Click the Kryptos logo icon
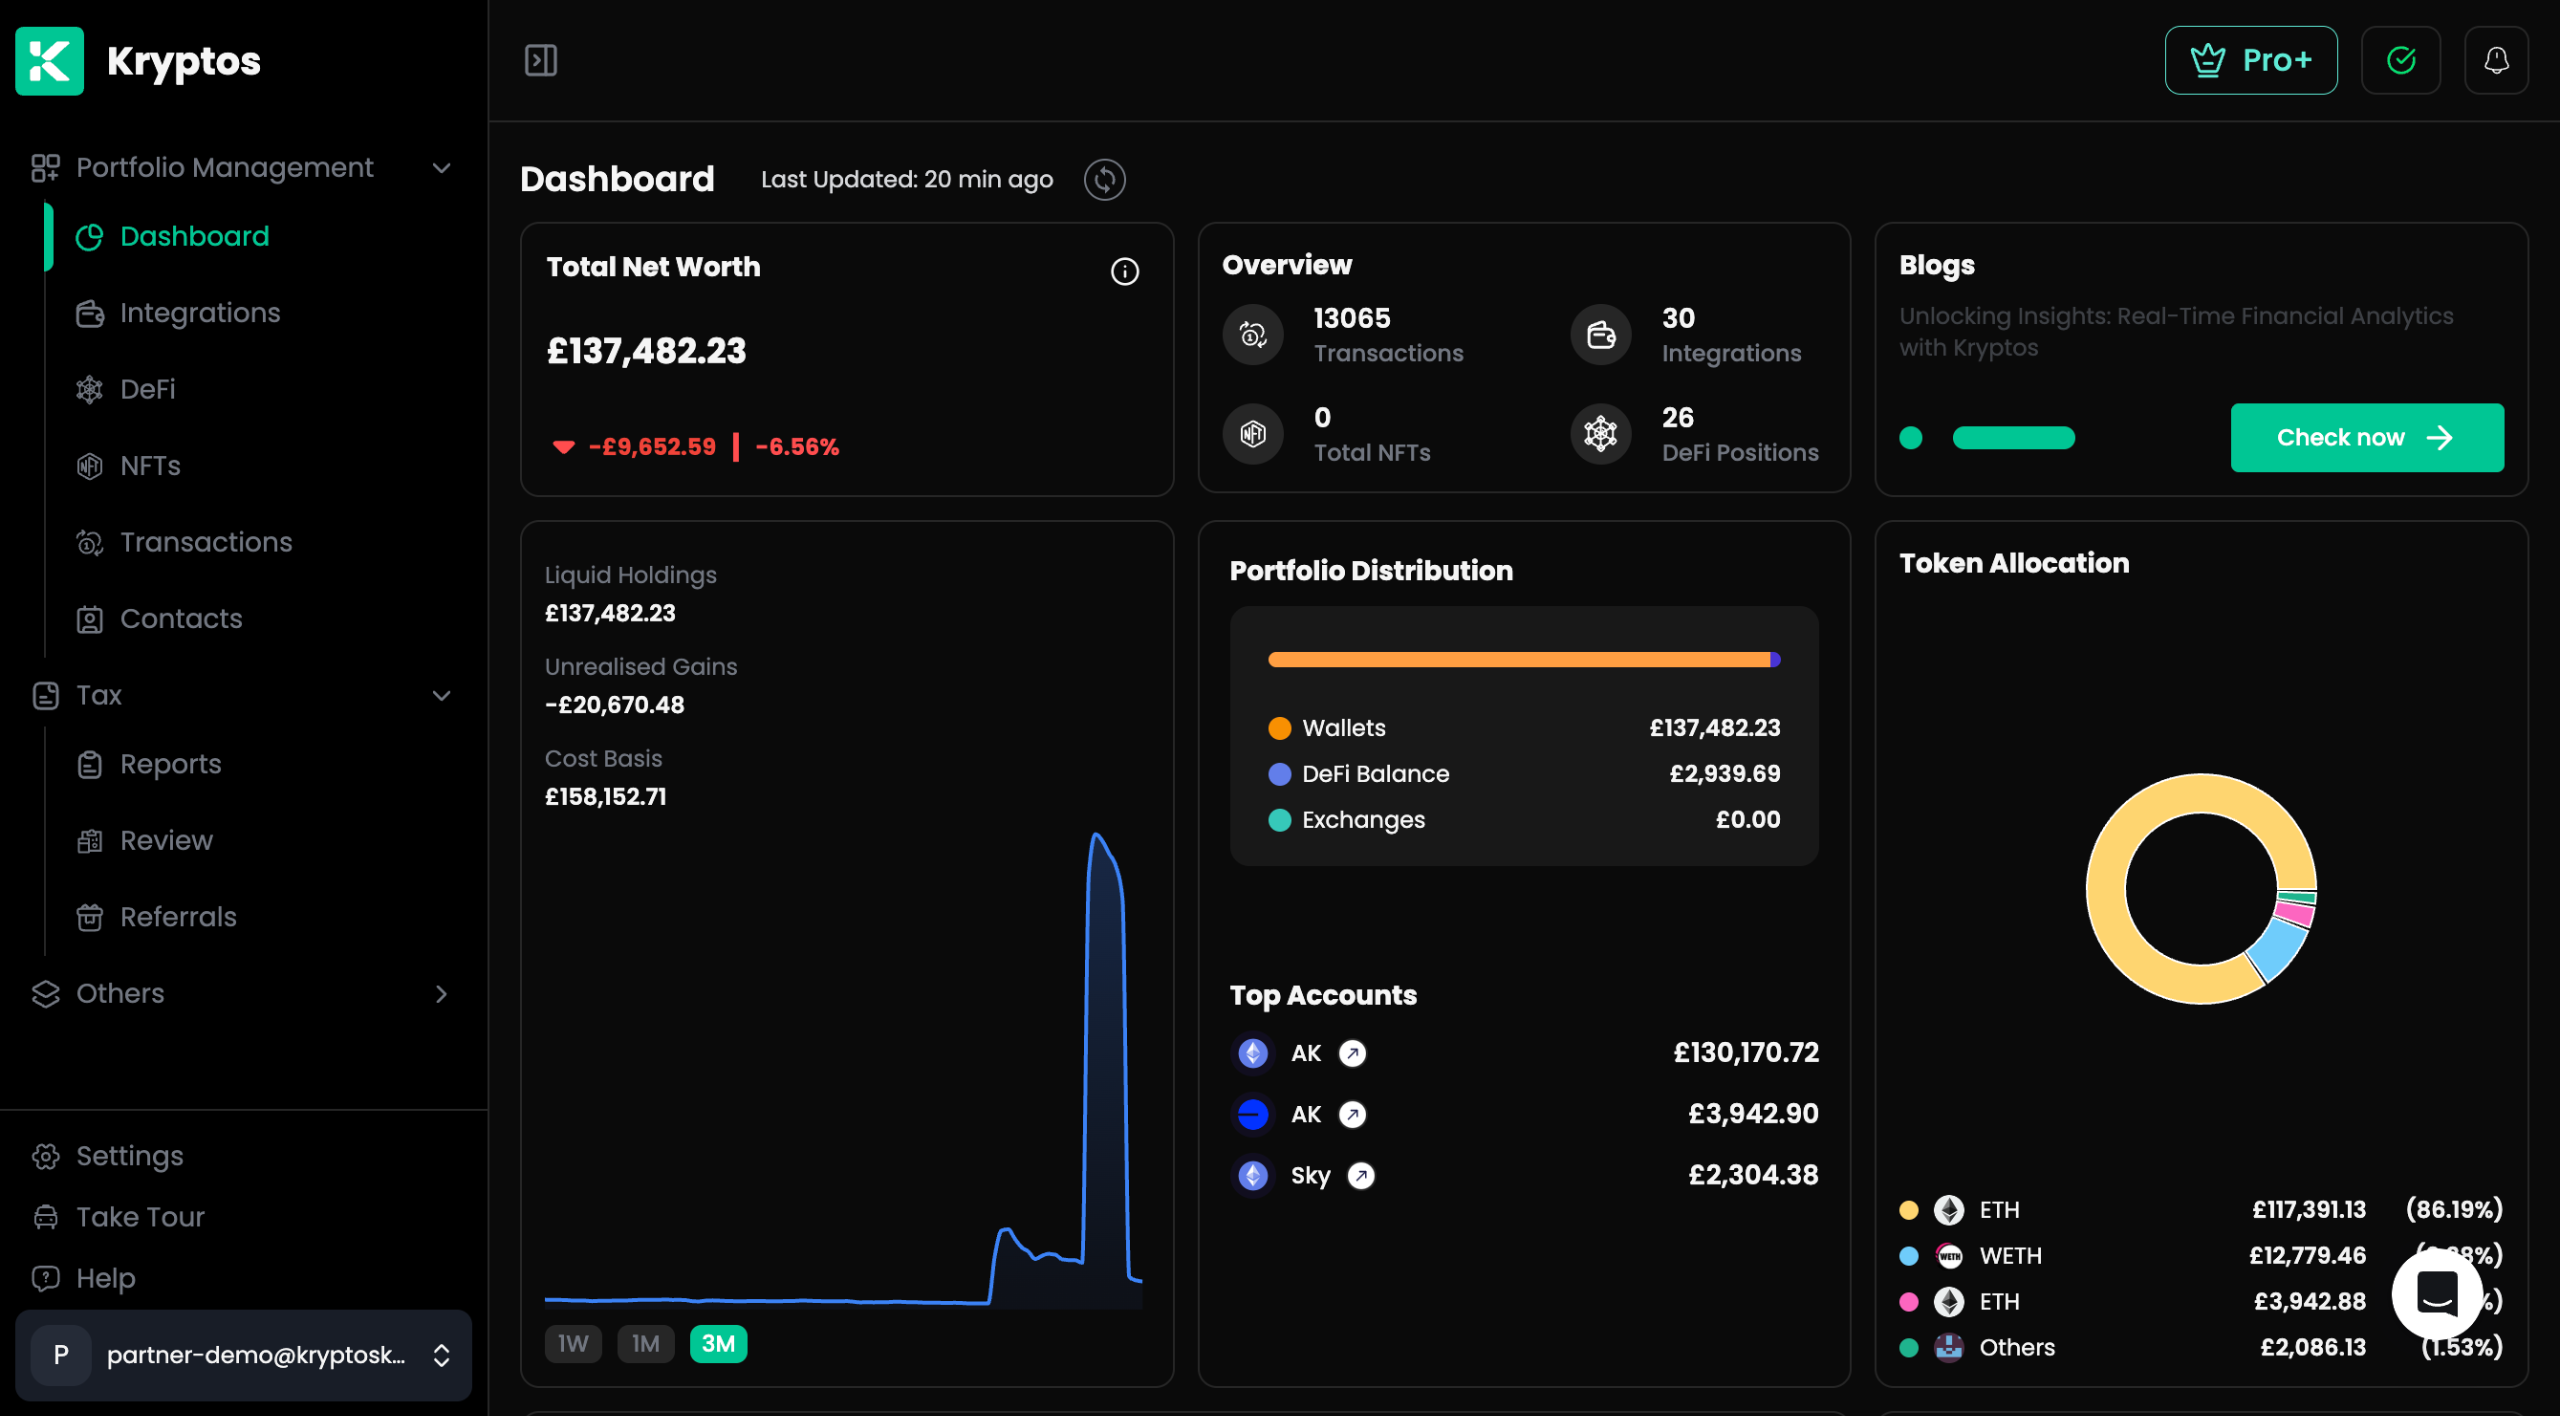This screenshot has height=1416, width=2560. pos(50,61)
